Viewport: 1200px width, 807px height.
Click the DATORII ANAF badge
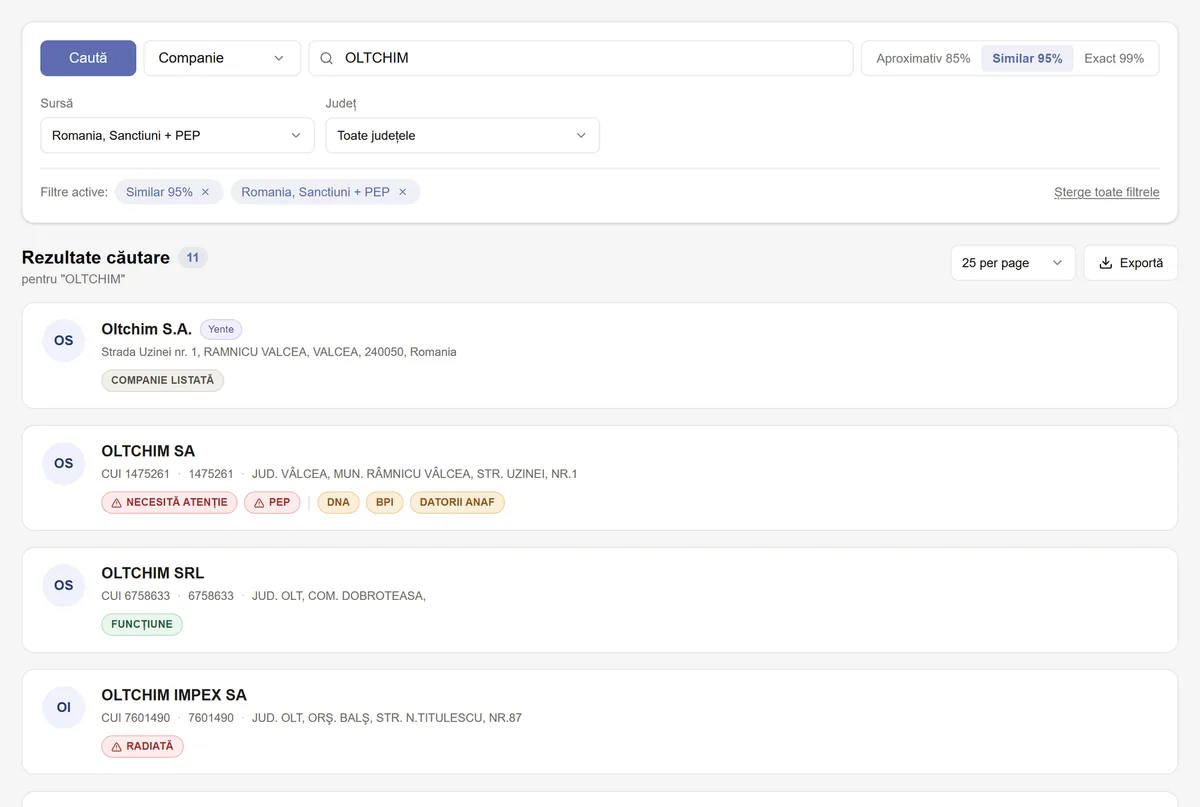tap(457, 502)
